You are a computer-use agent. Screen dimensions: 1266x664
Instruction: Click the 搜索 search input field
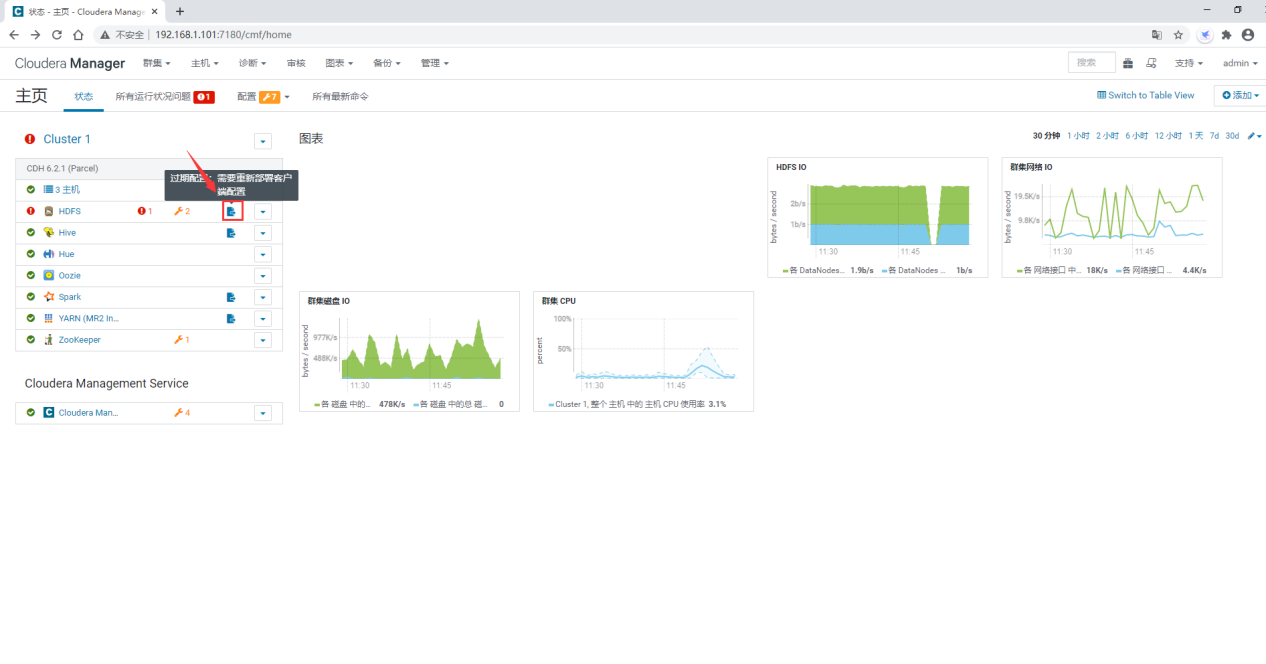point(1091,63)
